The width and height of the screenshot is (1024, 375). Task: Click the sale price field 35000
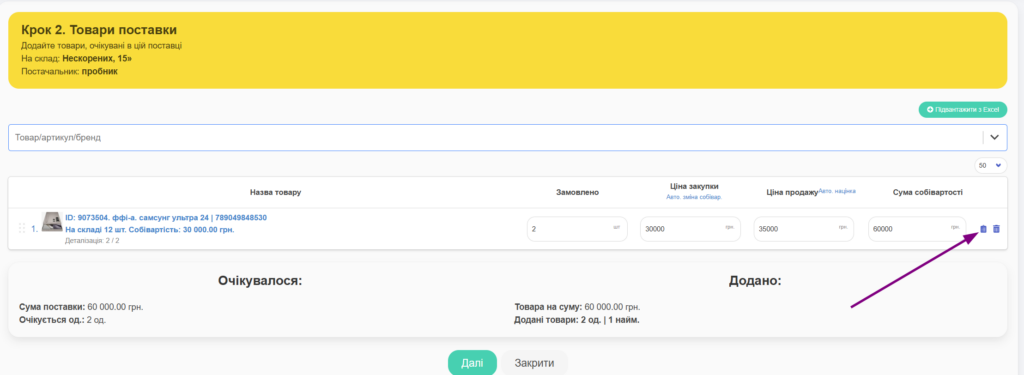point(804,229)
